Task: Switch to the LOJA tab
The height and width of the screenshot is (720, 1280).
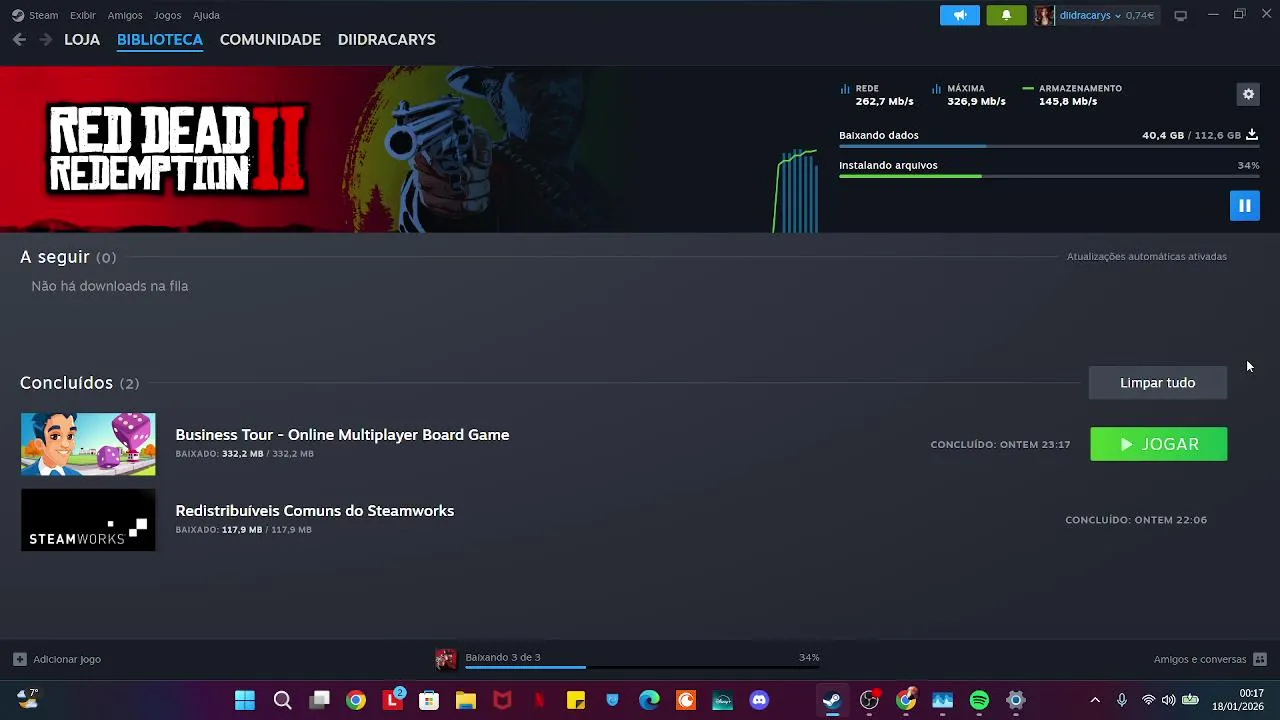Action: [x=82, y=40]
